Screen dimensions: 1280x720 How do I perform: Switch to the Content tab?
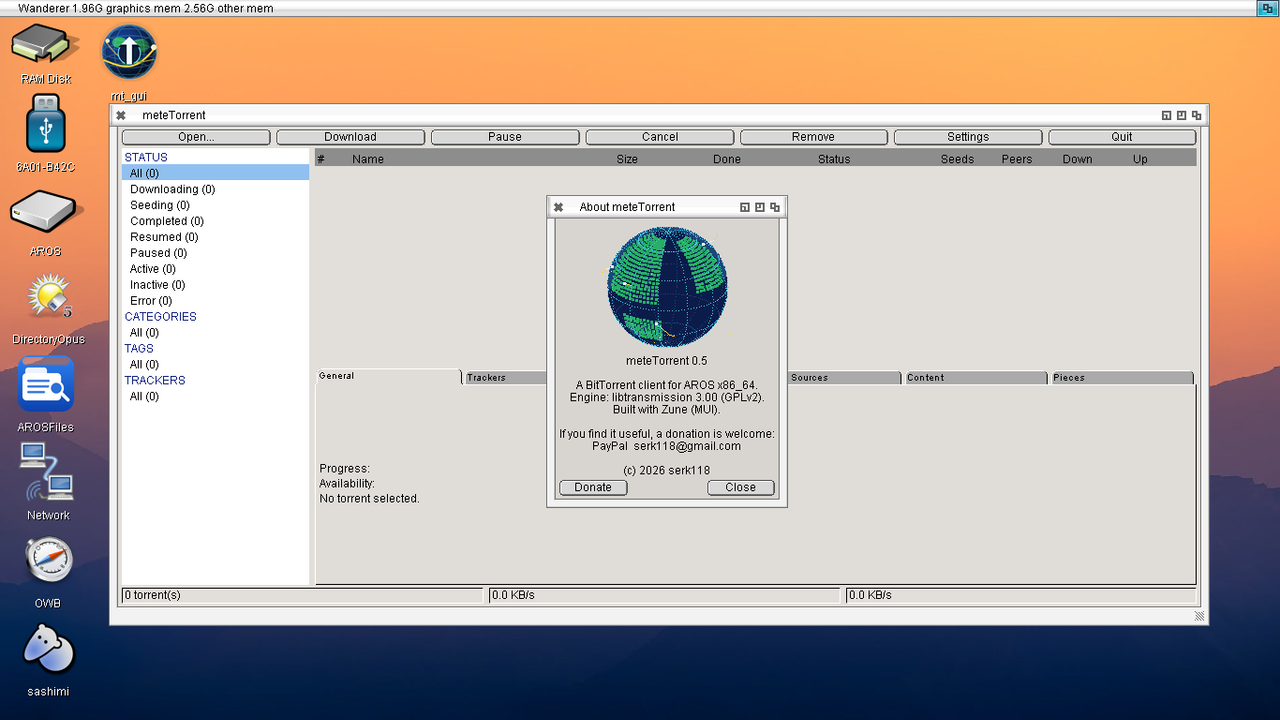coord(976,378)
